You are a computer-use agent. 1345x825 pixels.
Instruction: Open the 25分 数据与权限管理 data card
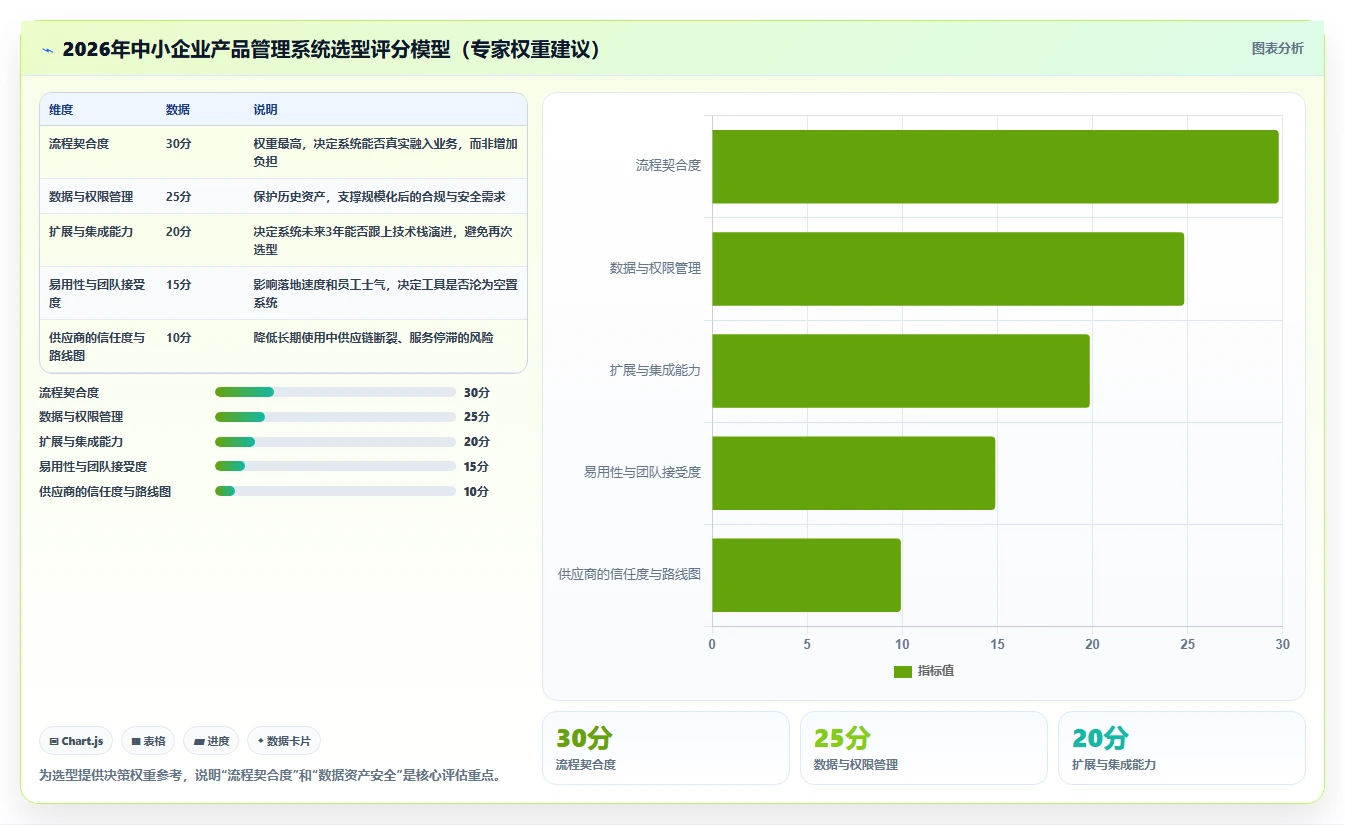tap(924, 748)
